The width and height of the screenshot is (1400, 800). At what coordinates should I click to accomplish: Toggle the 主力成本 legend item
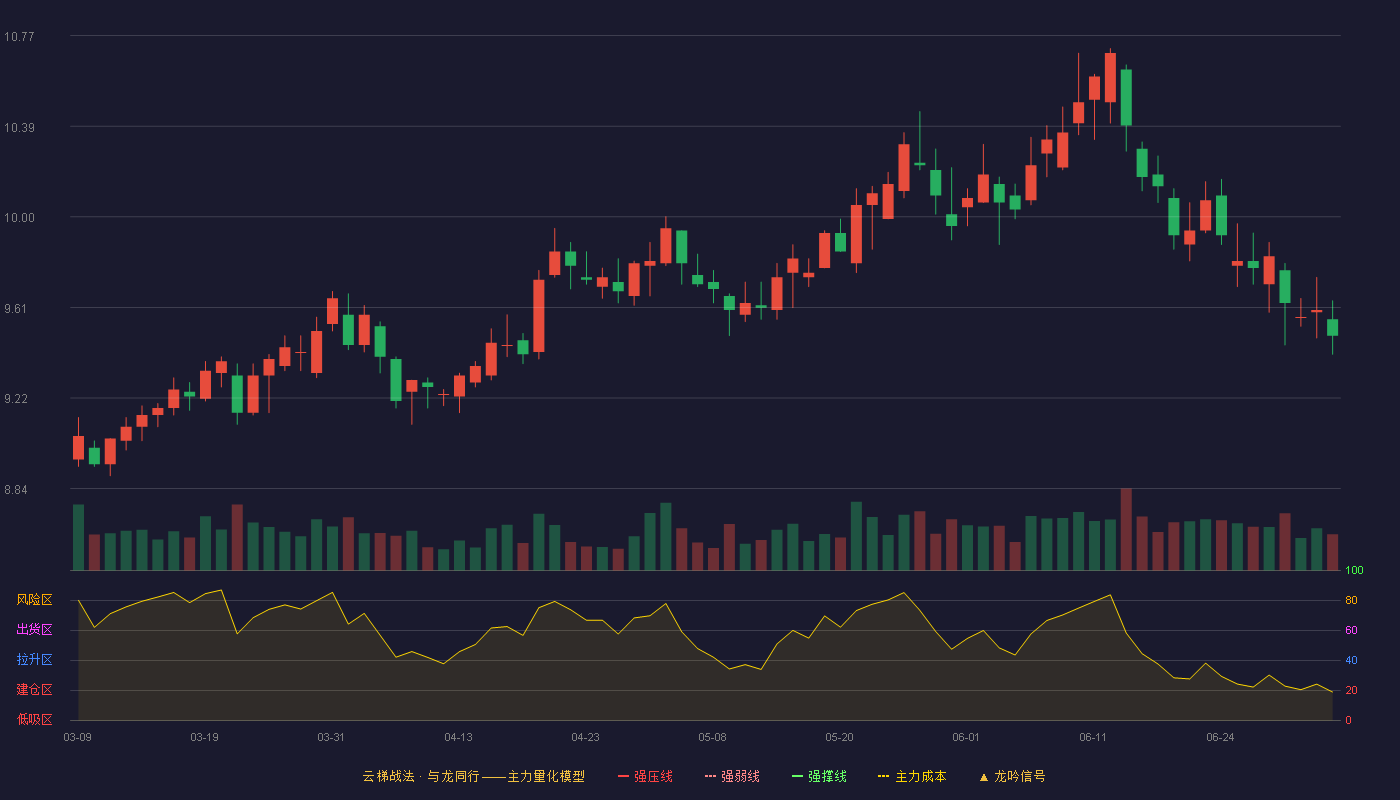click(x=912, y=776)
